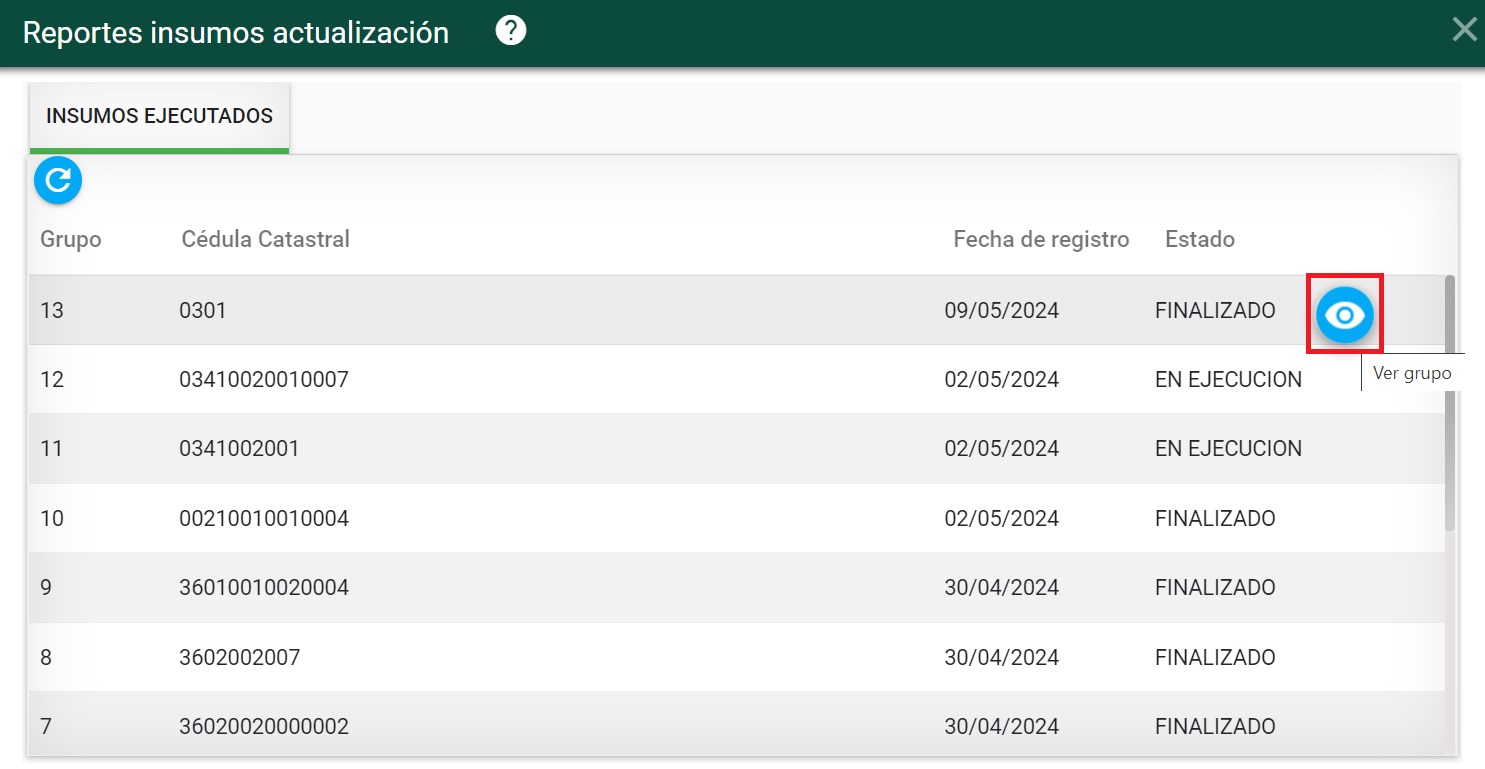Image resolution: width=1485 pixels, height=769 pixels.
Task: Click the Estado column header
Action: (x=1199, y=240)
